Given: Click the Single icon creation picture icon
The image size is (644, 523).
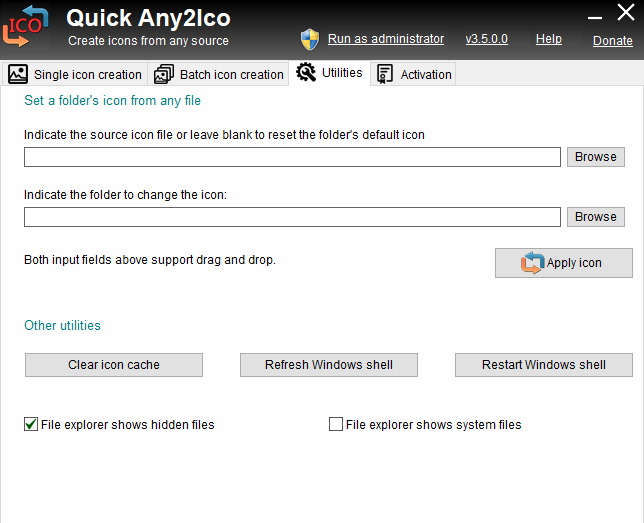Looking at the screenshot, I should [18, 74].
